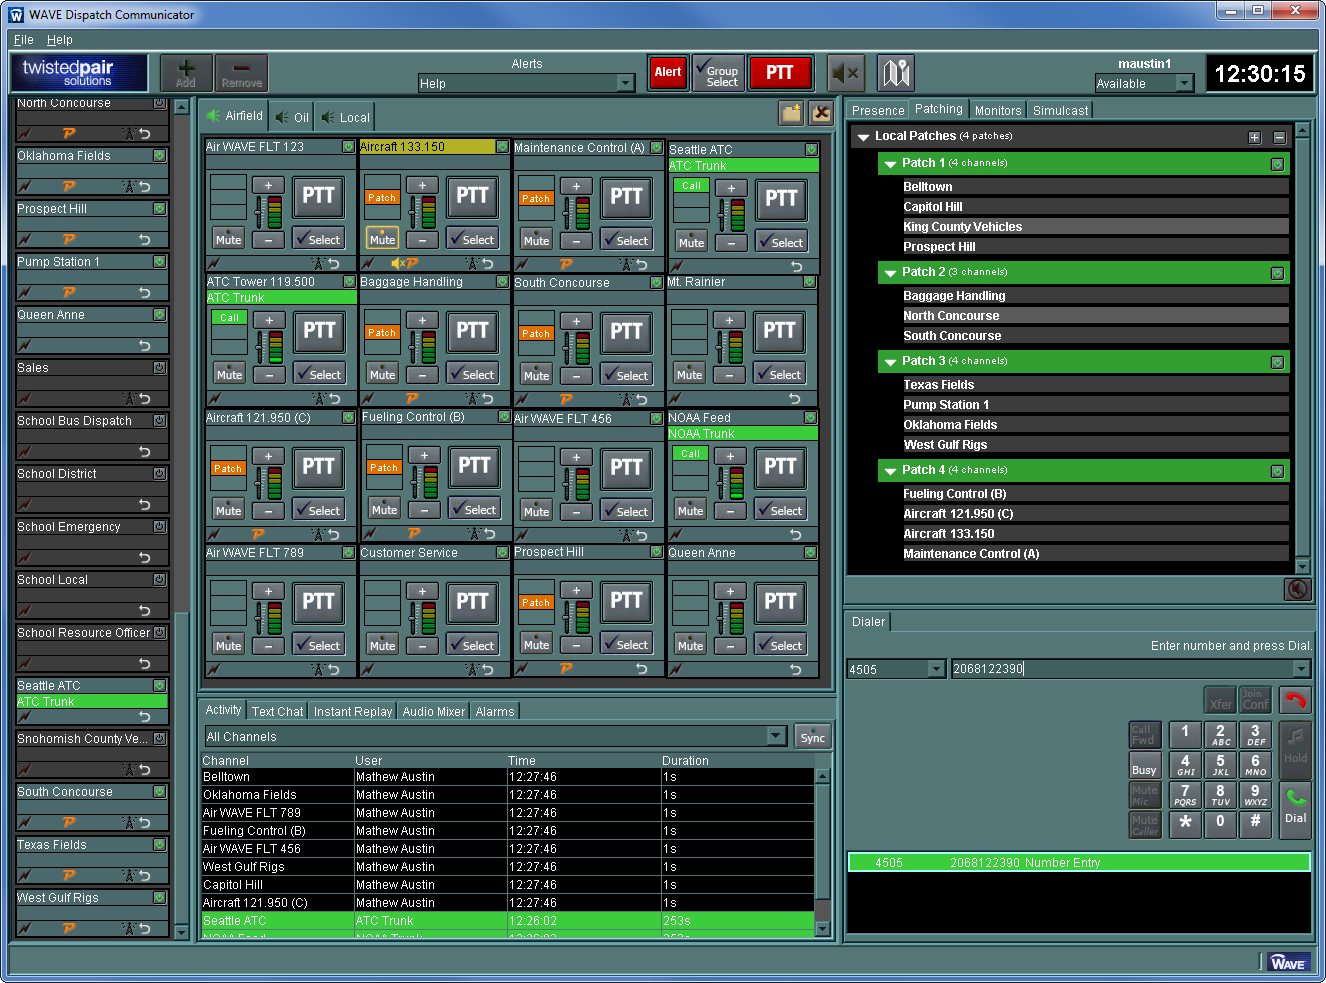Viewport: 1326px width, 983px height.
Task: Toggle Select on Air WAVE FLT 123
Action: 318,239
